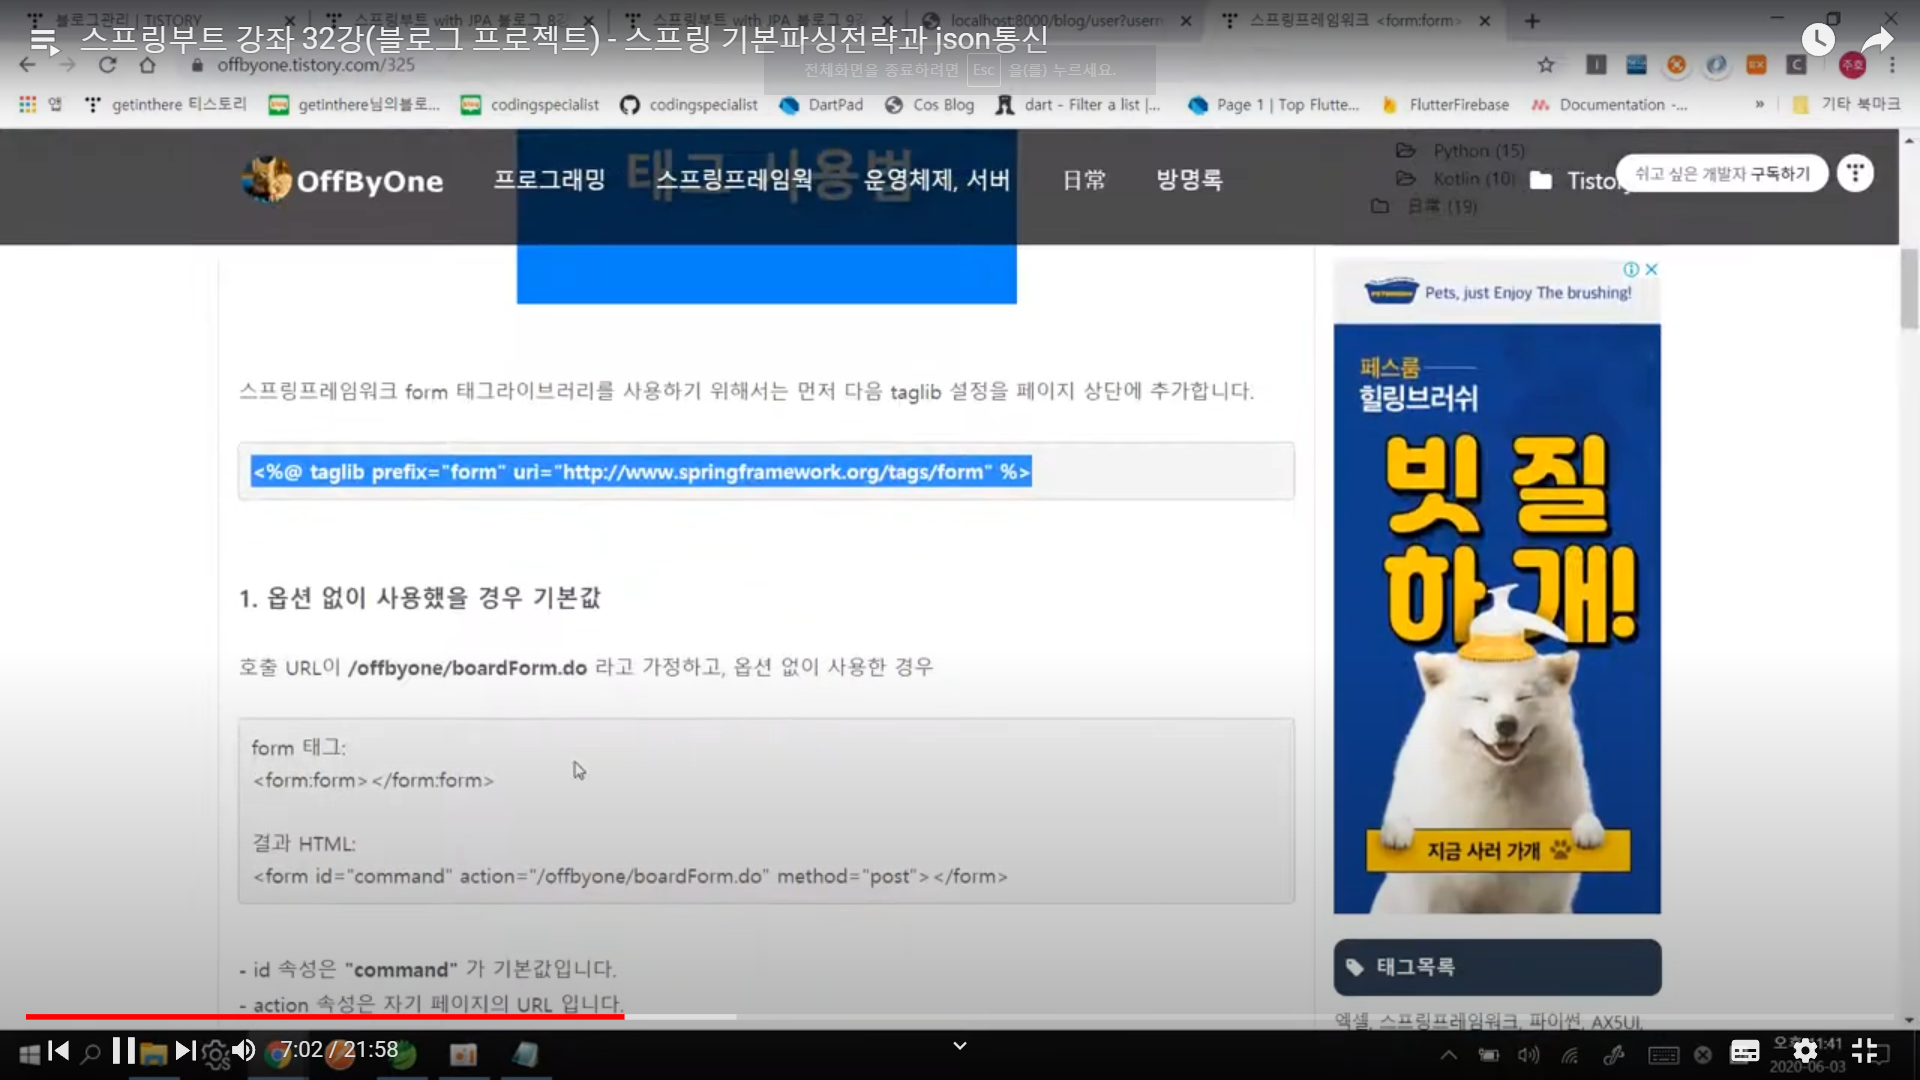The image size is (1920, 1080).
Task: Open the Kotlin (10) category folder
Action: tap(1456, 178)
